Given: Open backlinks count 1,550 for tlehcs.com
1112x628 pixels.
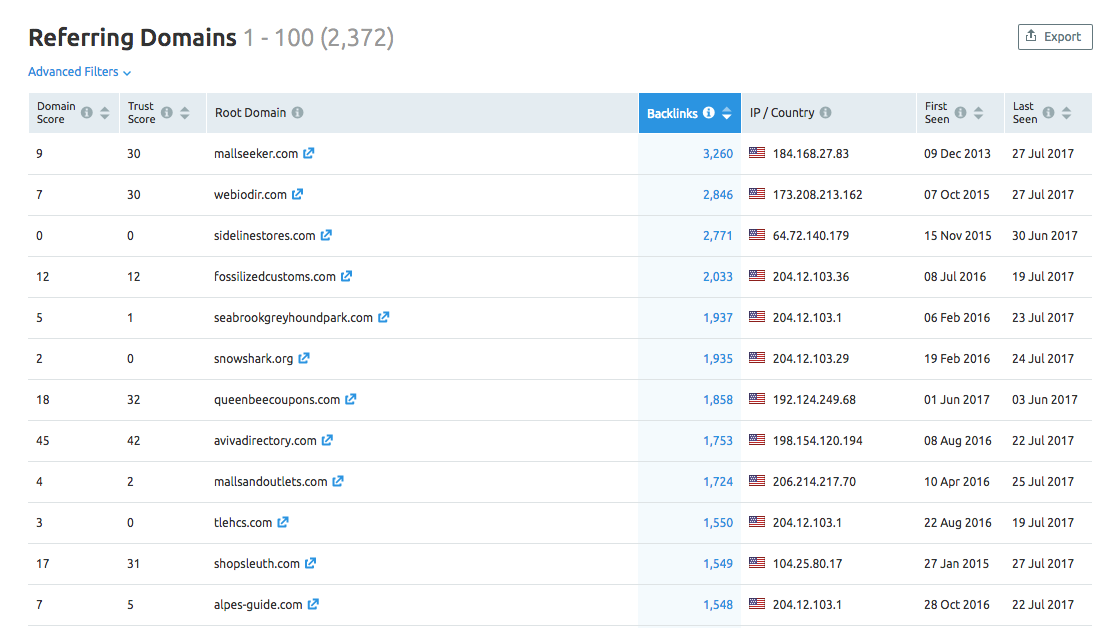Looking at the screenshot, I should pos(718,523).
